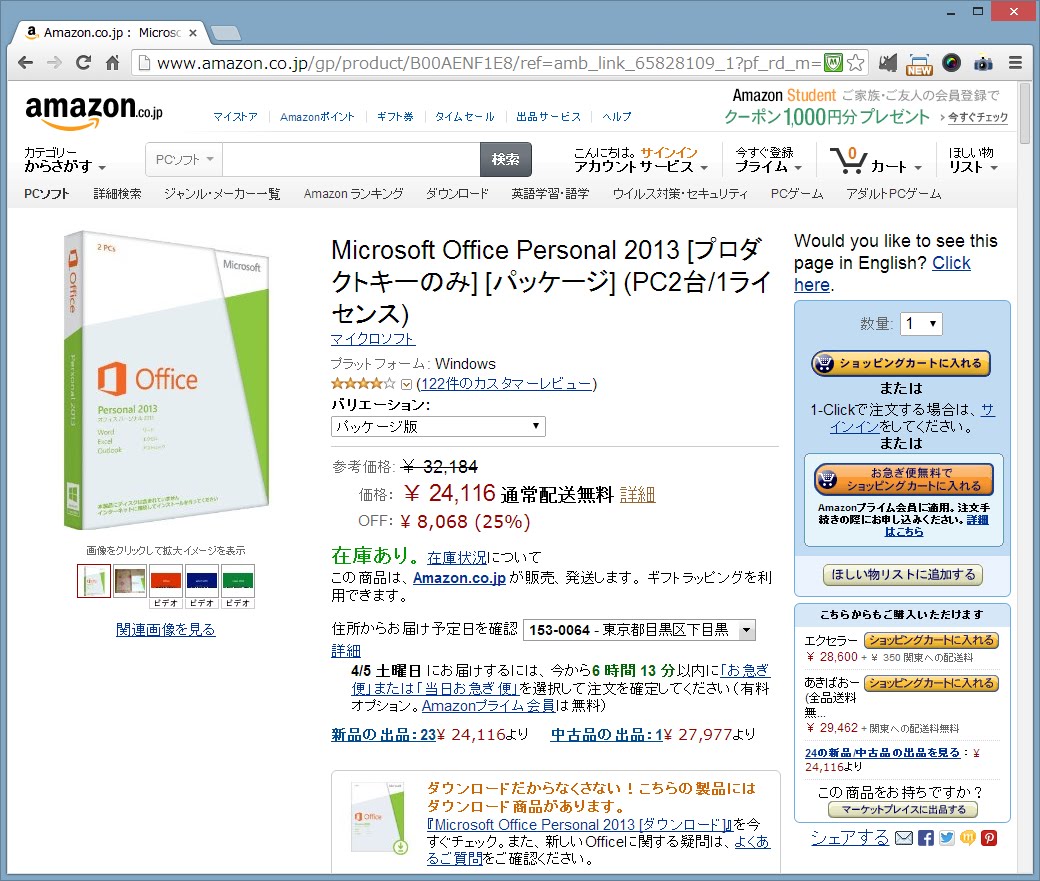Open the バリエーション パッケージ版 dropdown
This screenshot has height=881, width=1040.
click(438, 427)
